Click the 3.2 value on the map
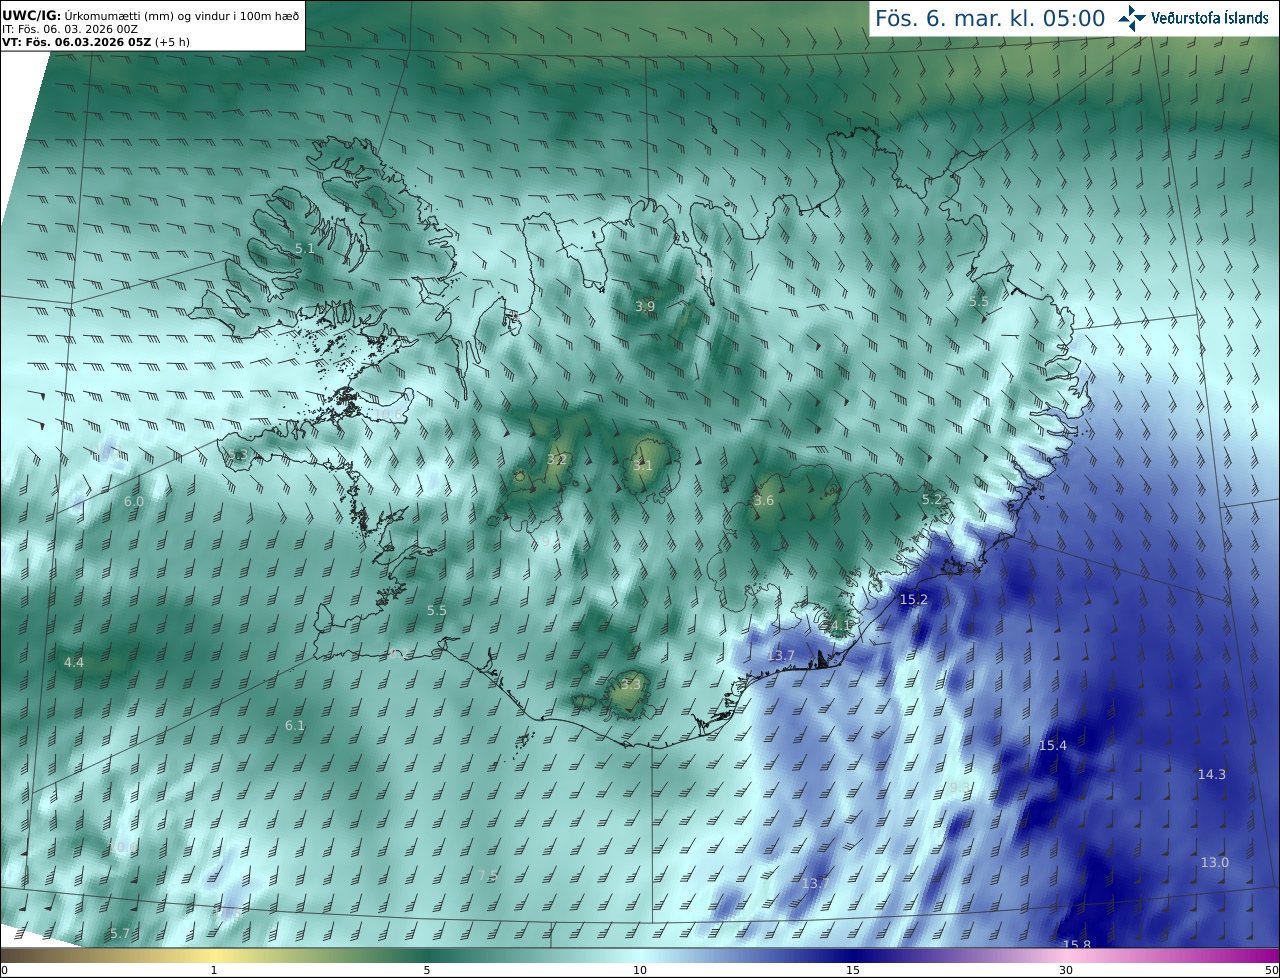1280x978 pixels. pyautogui.click(x=557, y=460)
